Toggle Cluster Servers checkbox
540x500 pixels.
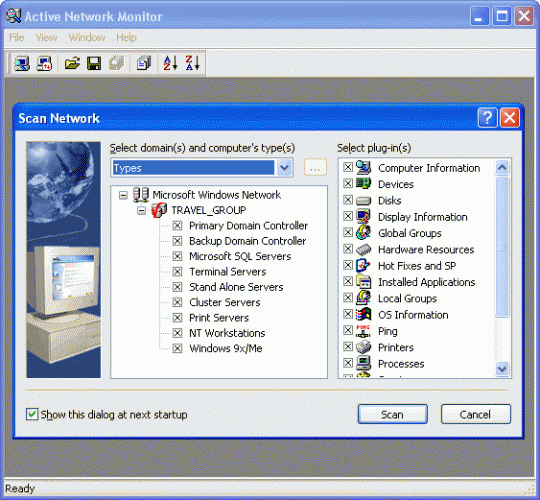[177, 302]
